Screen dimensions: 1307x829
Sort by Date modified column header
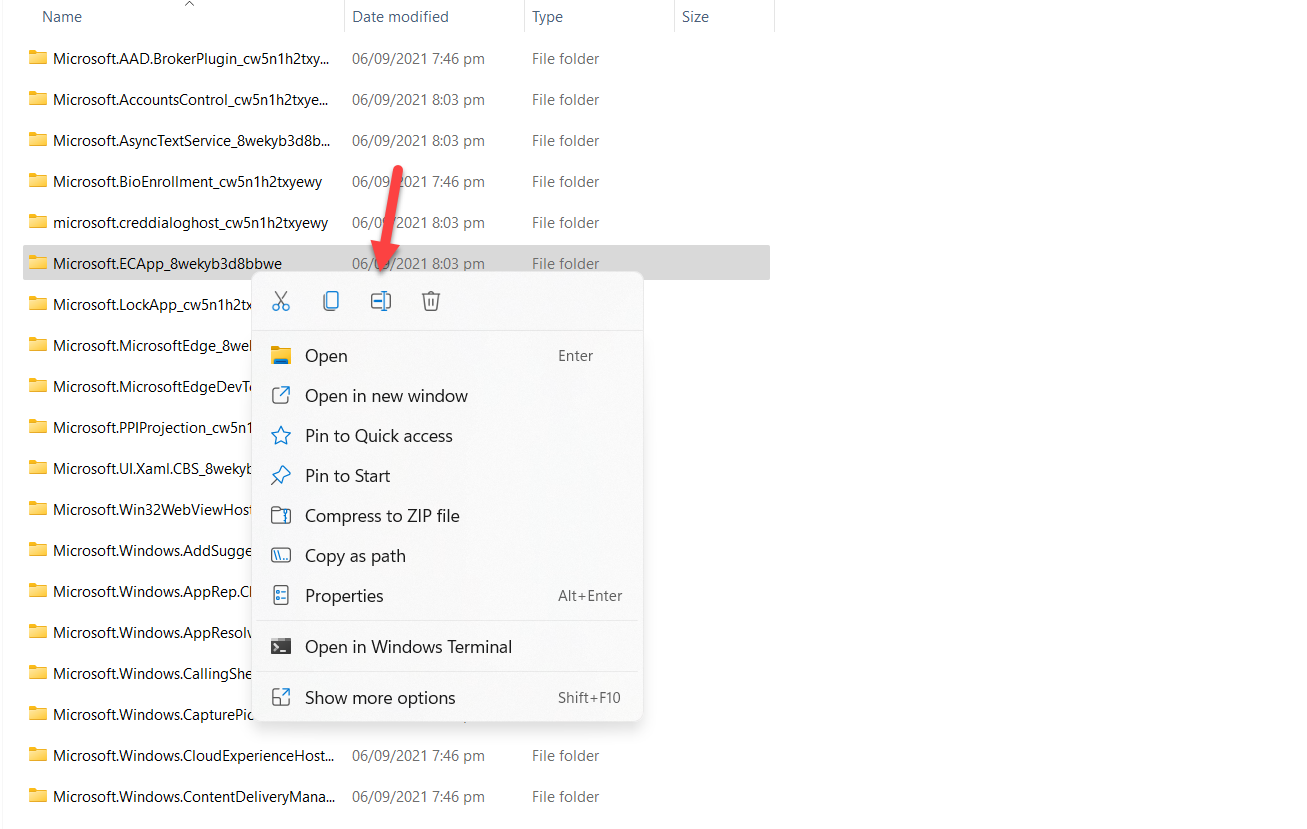(x=400, y=17)
